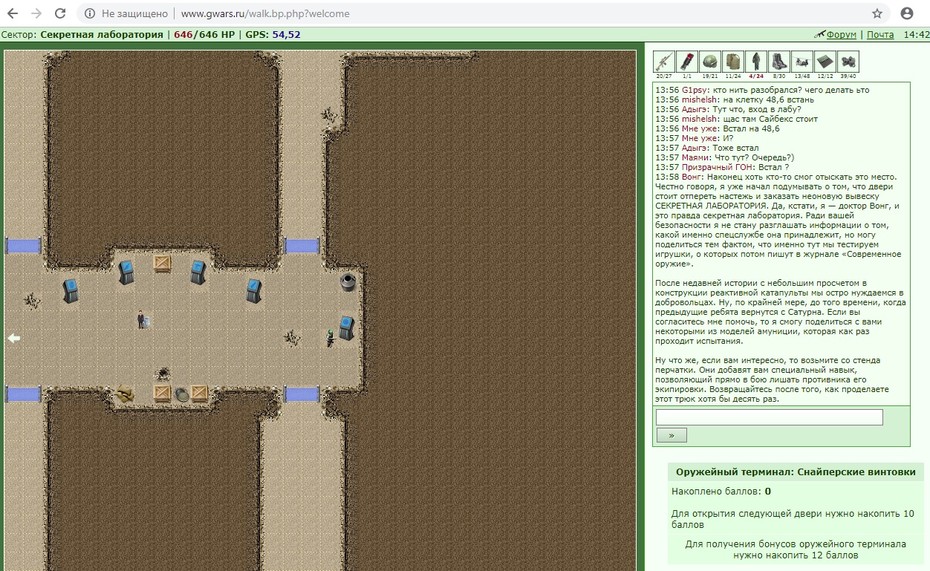
Task: Click text about needing 10 points for door
Action: pos(792,519)
